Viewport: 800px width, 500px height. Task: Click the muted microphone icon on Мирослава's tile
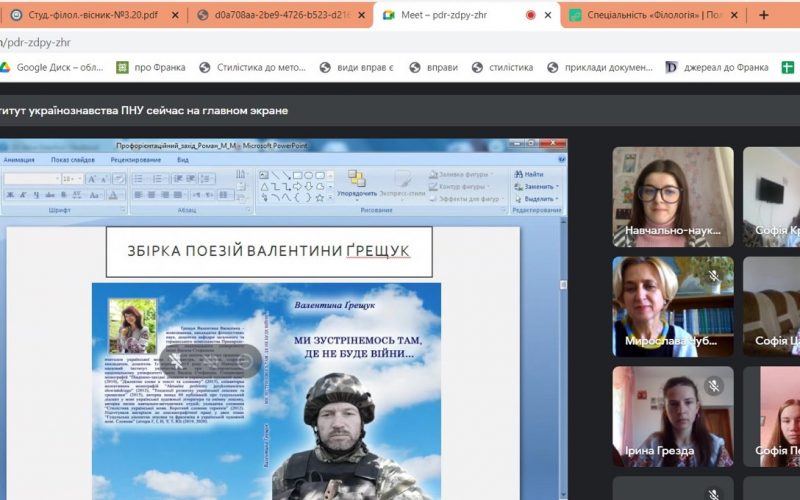tap(713, 275)
